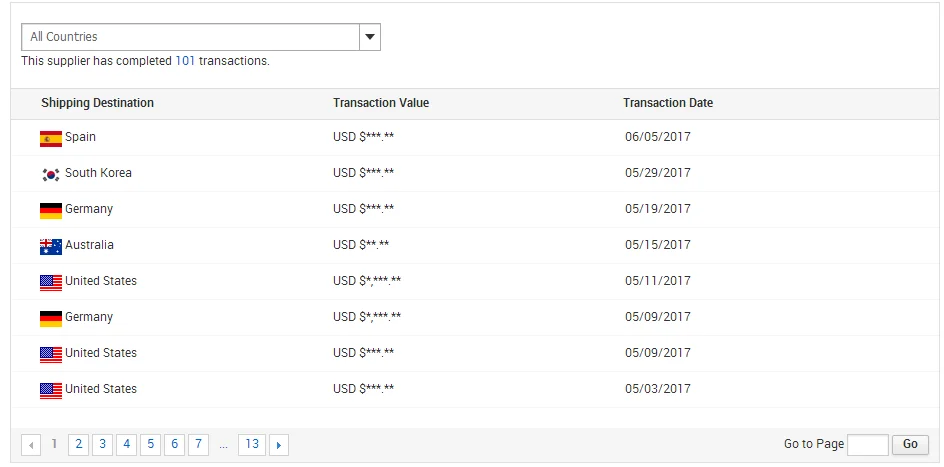
Task: Go to next page arrow
Action: click(279, 445)
